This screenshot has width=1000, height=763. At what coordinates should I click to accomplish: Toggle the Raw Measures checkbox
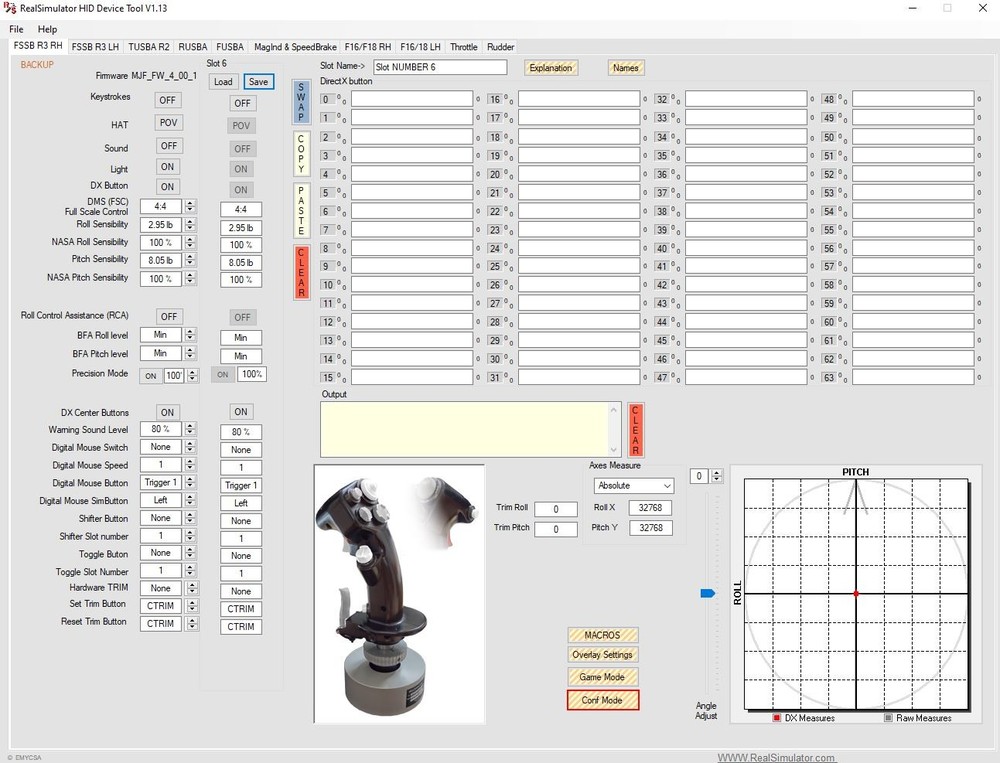[888, 718]
